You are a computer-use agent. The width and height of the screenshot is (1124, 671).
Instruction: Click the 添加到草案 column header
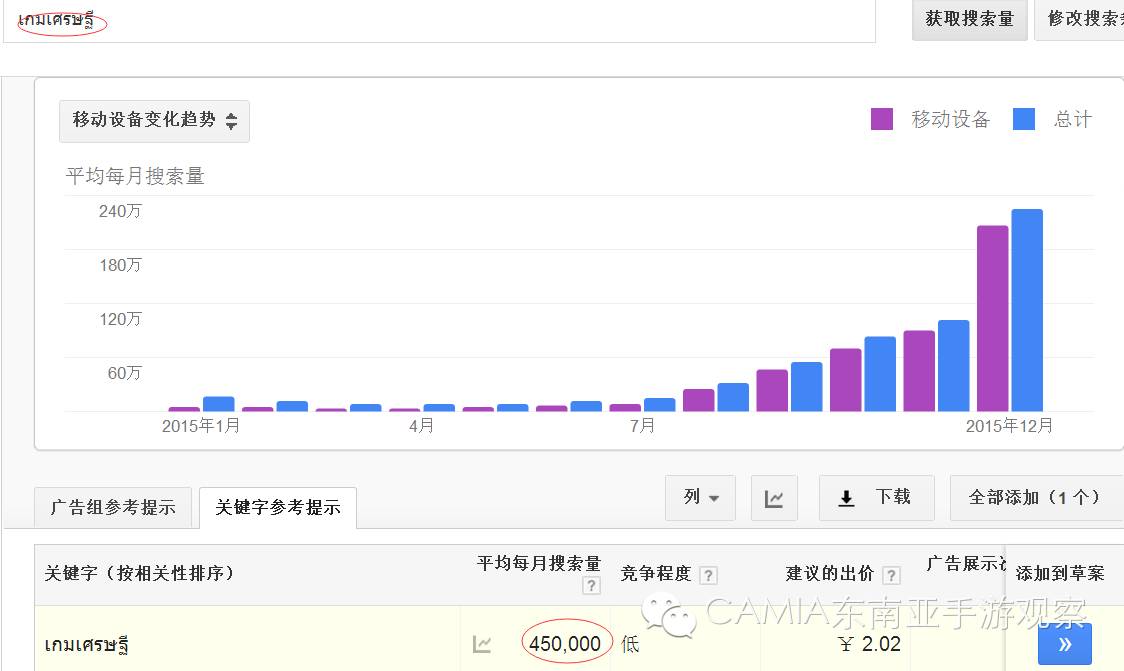pyautogui.click(x=1059, y=574)
